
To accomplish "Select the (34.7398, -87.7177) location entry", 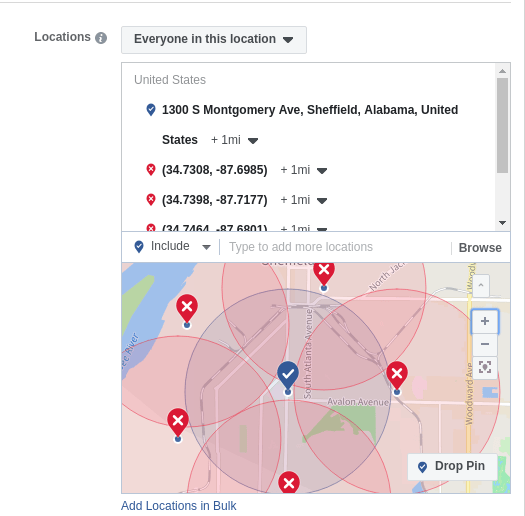I will tap(214, 200).
